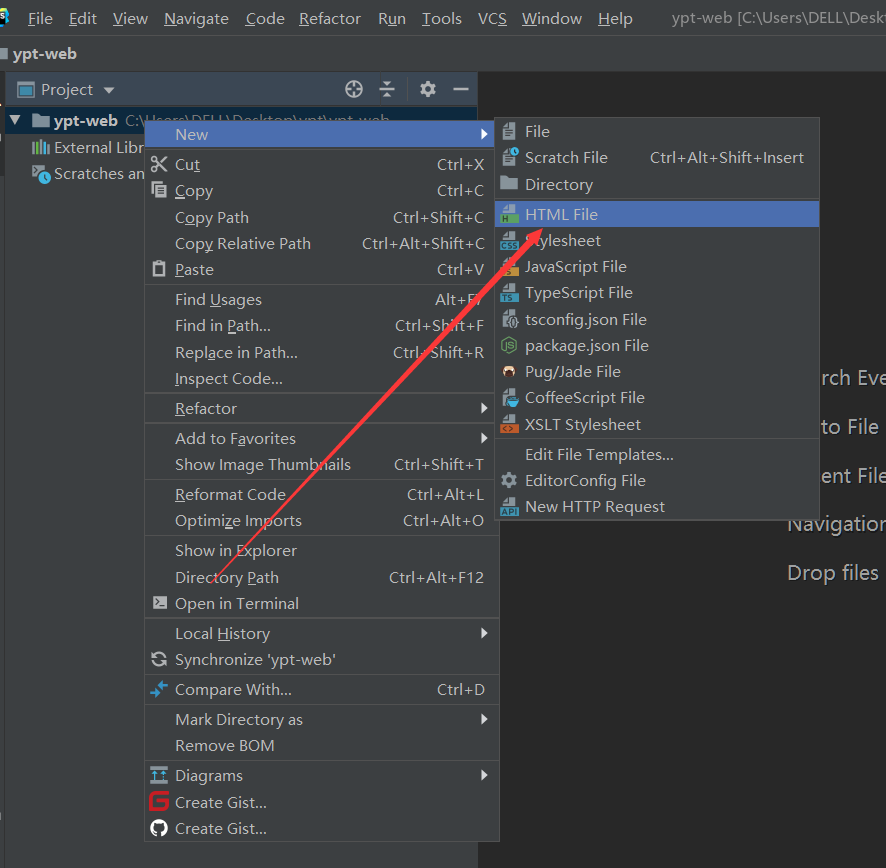Screen dimensions: 886x868
Task: Click the GitHub Create Gist icon
Action: [158, 828]
